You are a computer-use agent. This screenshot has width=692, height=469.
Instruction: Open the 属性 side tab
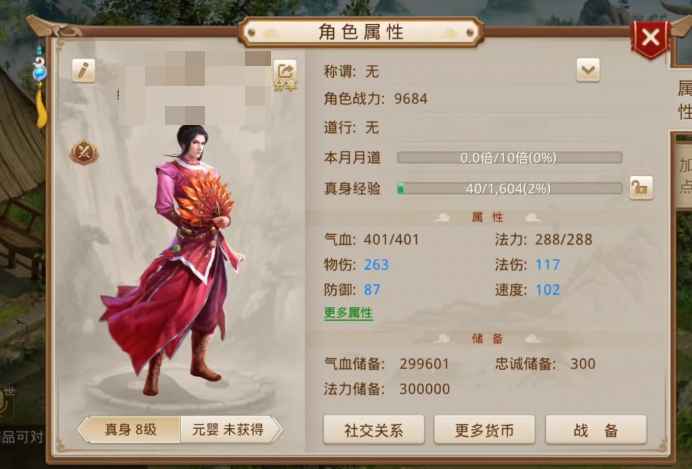[x=684, y=101]
